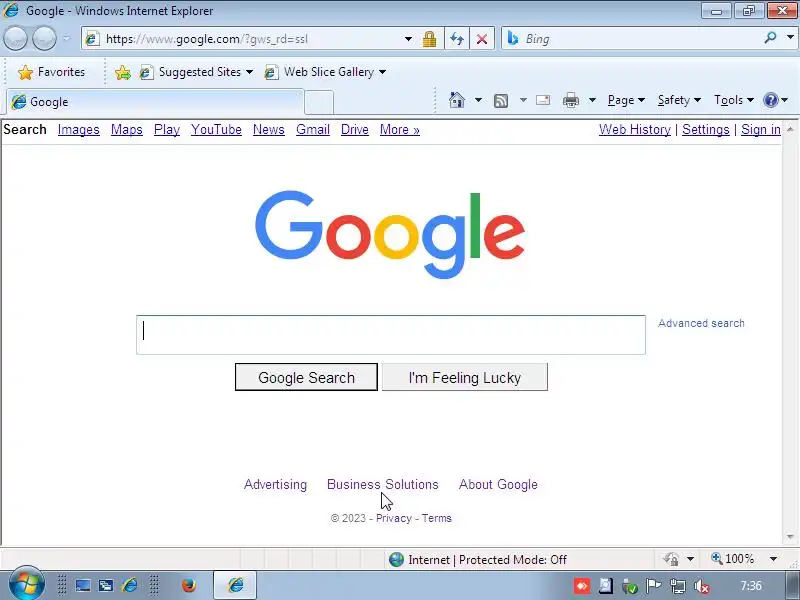Viewport: 800px width, 600px height.
Task: Click the Sign in link
Action: point(761,130)
